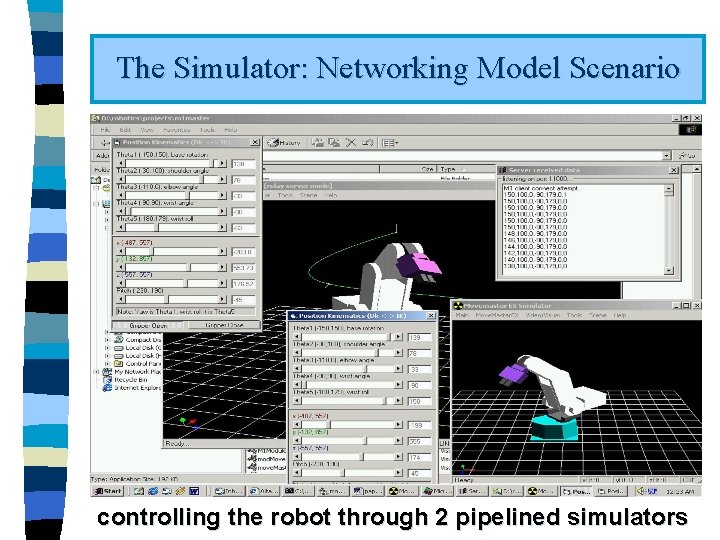Screen dimensions: 720x540
Task: Select Control Panel in the folder tree
Action: [138, 363]
